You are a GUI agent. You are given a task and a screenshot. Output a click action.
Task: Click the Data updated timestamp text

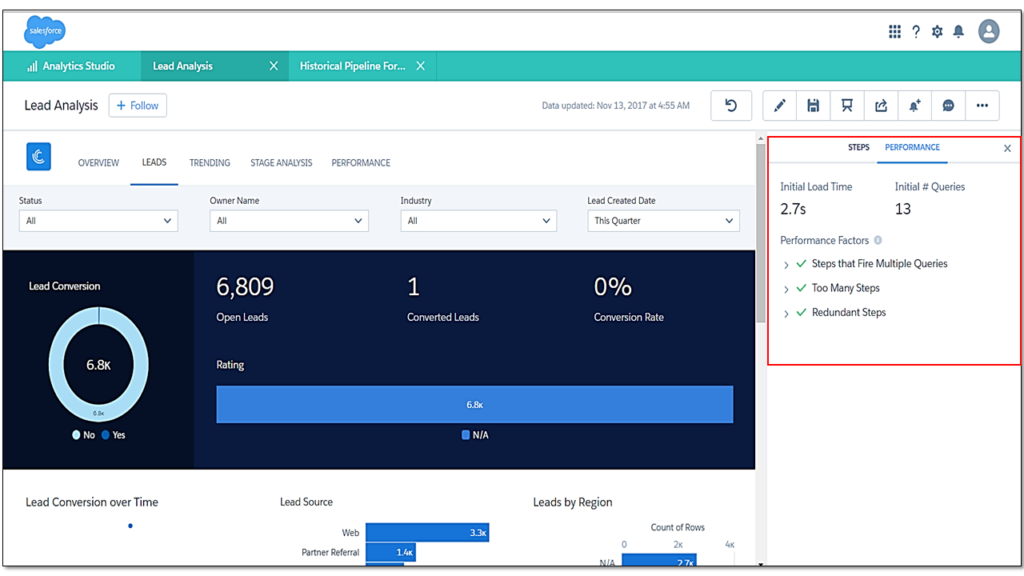click(x=615, y=105)
